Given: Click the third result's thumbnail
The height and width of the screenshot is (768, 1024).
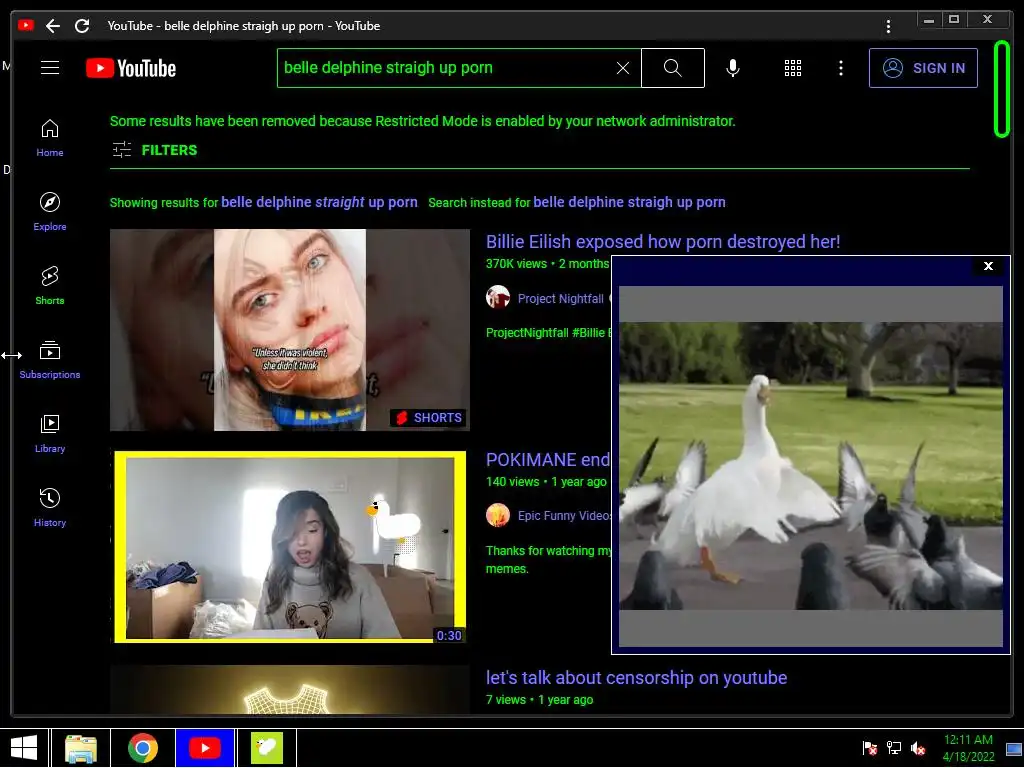Looking at the screenshot, I should pyautogui.click(x=290, y=689).
